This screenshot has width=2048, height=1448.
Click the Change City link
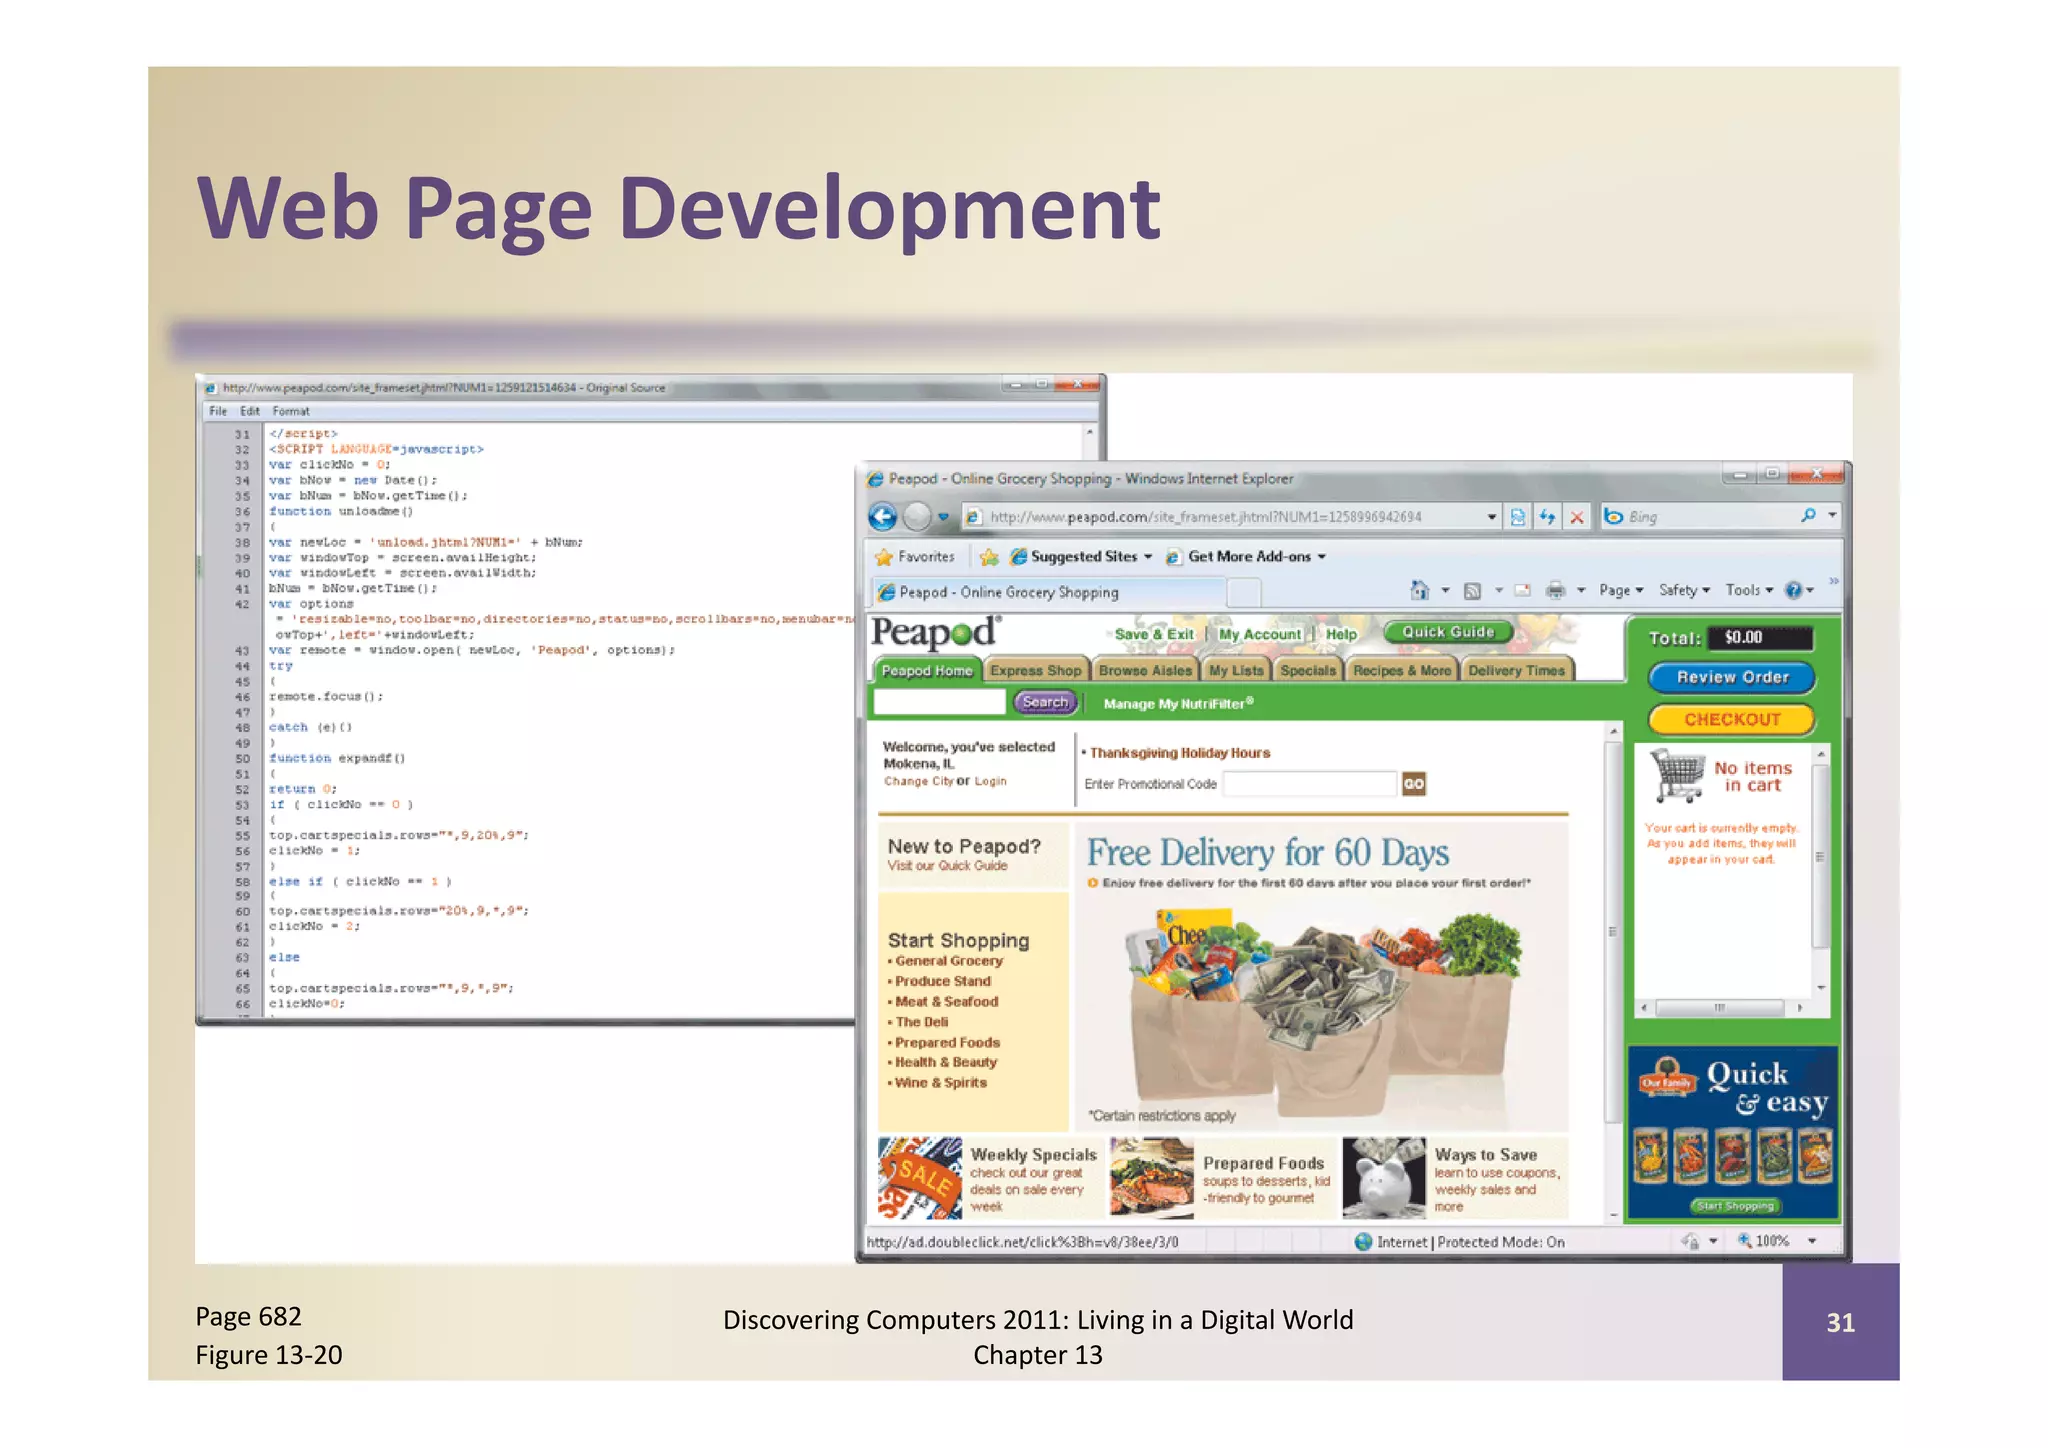[918, 782]
